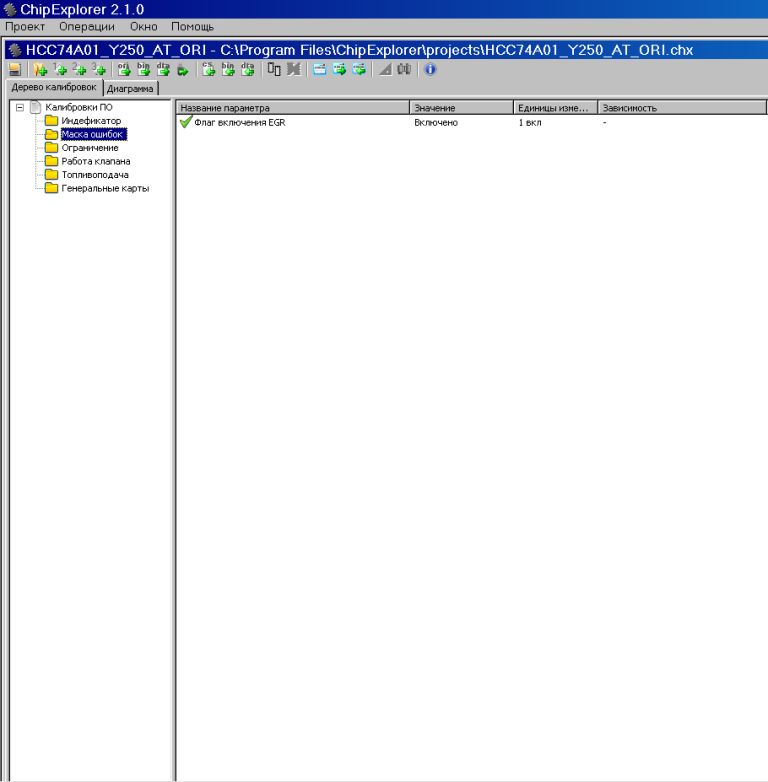Open the Индефикатор folder in tree
The width and height of the screenshot is (768, 782).
click(90, 121)
